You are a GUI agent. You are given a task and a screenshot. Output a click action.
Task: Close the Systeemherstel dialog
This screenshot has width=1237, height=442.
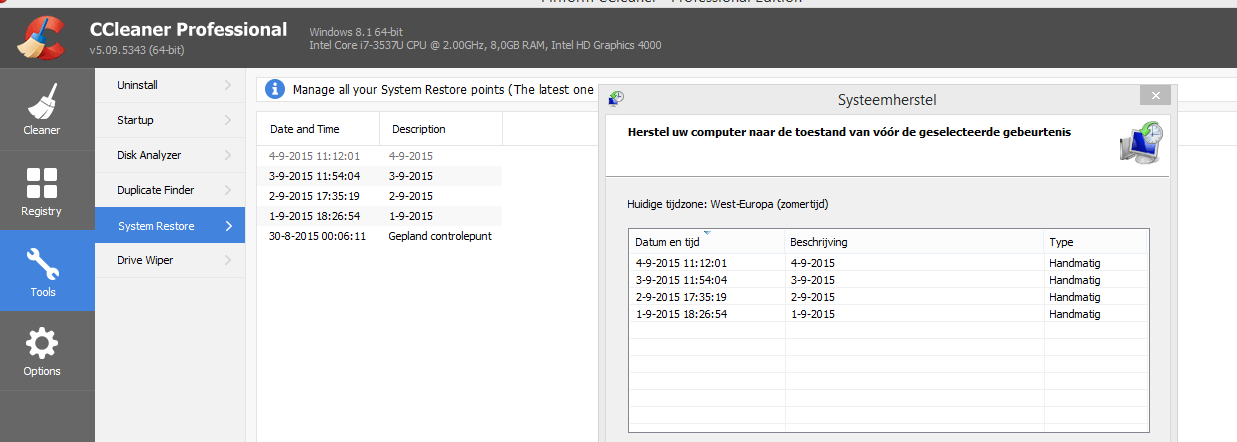click(x=1155, y=96)
